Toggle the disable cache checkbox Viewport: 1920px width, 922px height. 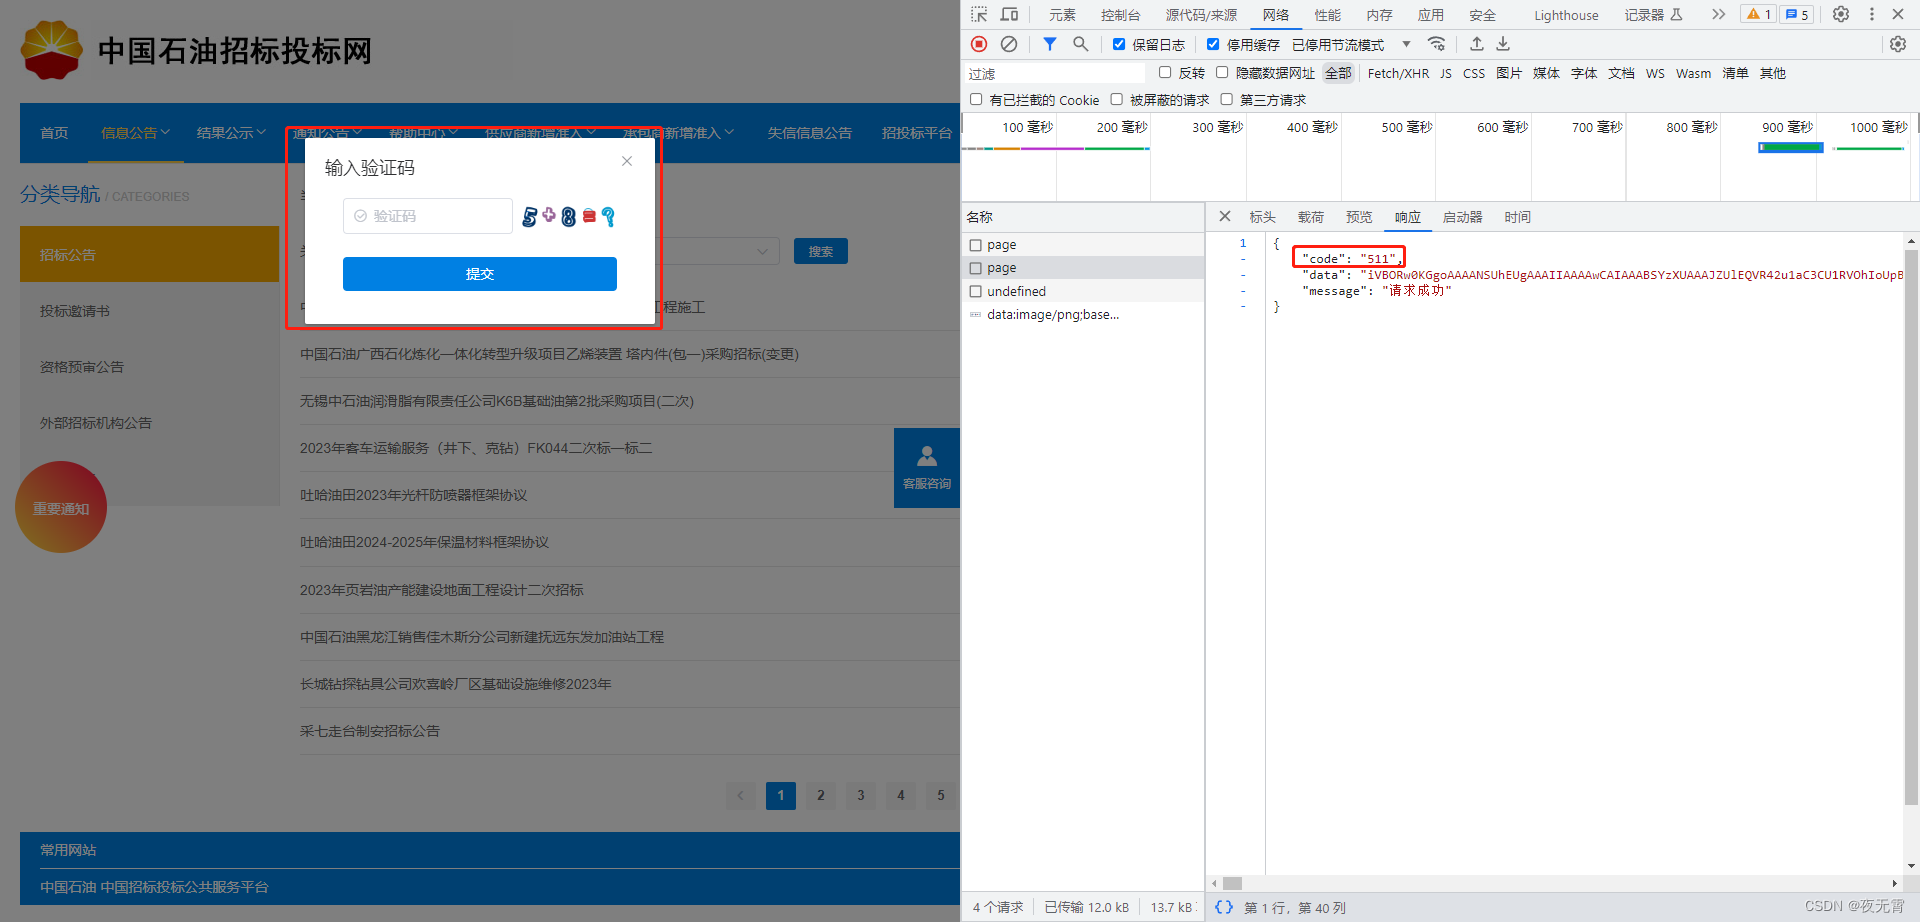(x=1213, y=44)
